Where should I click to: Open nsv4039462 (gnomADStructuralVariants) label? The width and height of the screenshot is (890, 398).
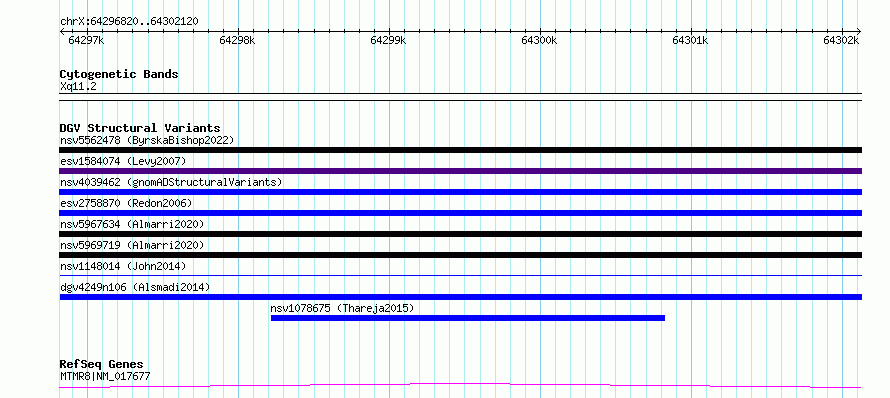[x=171, y=182]
